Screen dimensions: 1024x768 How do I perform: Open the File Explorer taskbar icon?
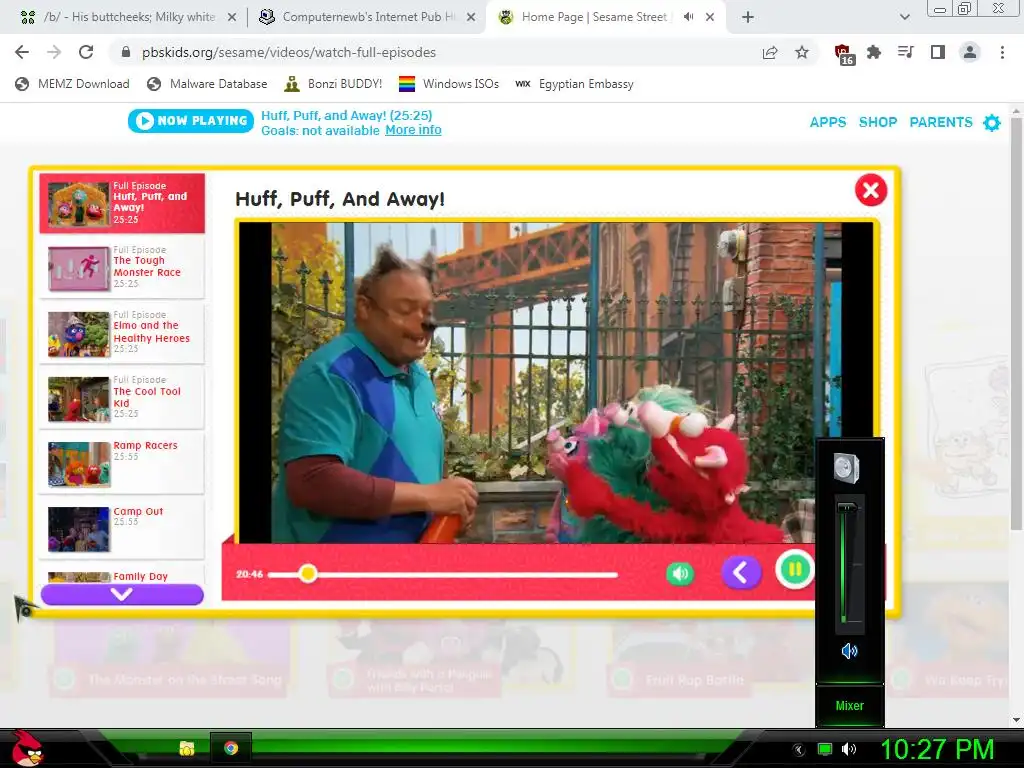tap(187, 748)
